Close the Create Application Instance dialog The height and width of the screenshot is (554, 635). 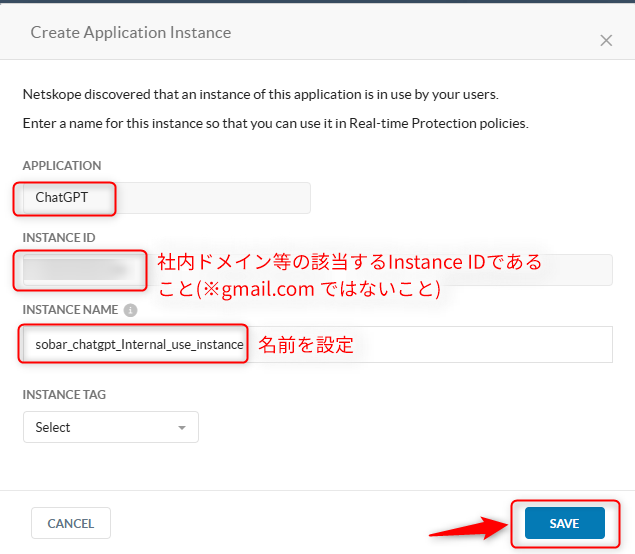coord(605,41)
